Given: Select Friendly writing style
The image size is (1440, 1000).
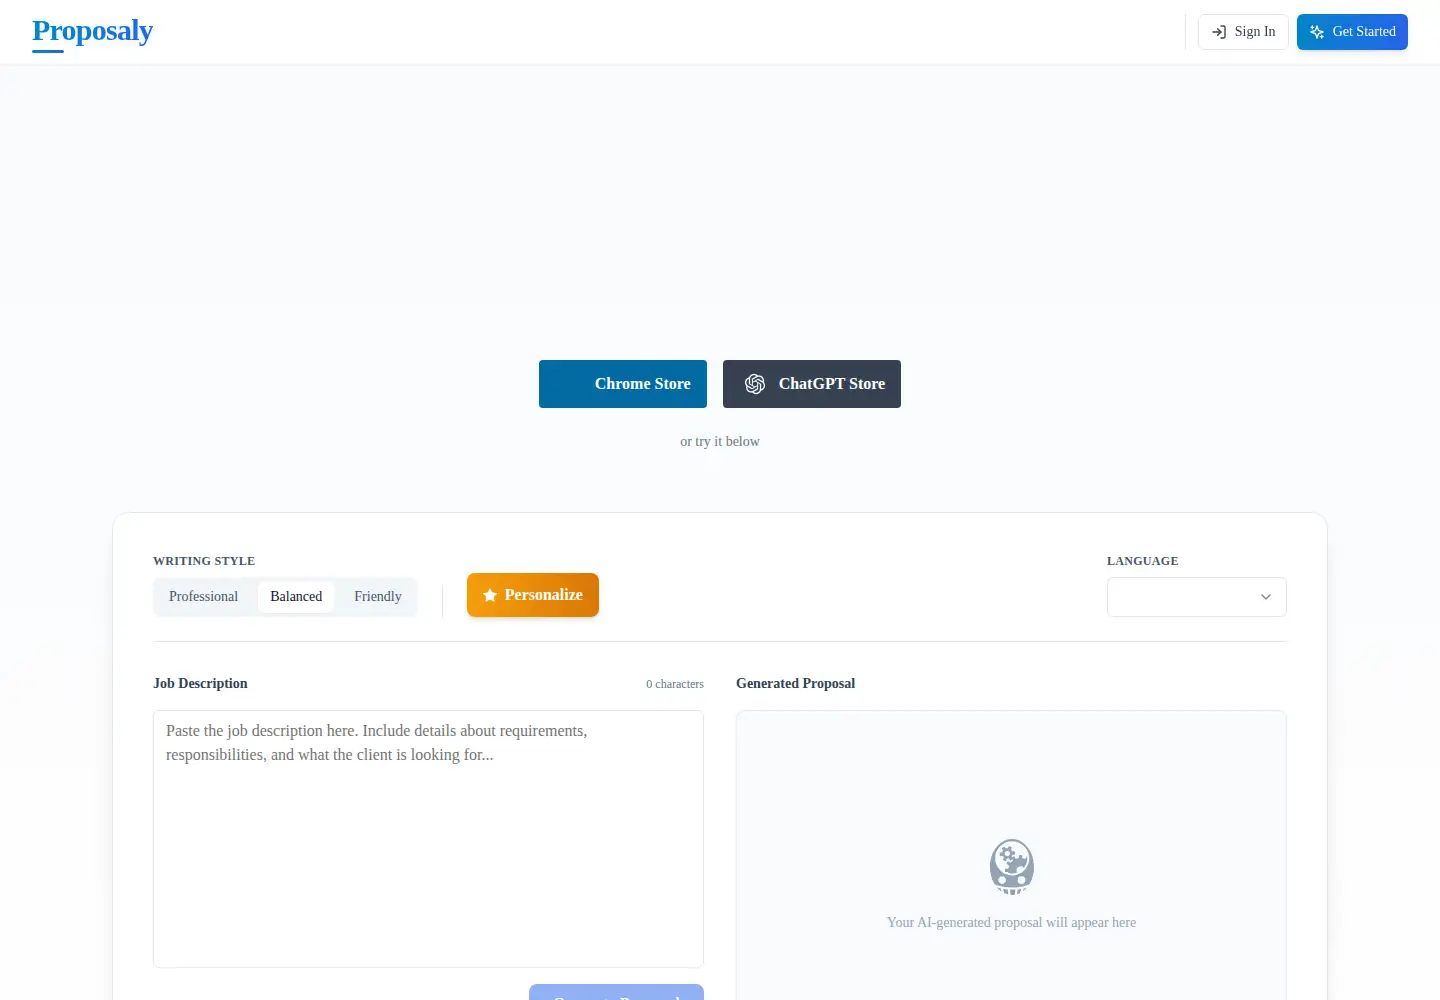Looking at the screenshot, I should point(378,596).
